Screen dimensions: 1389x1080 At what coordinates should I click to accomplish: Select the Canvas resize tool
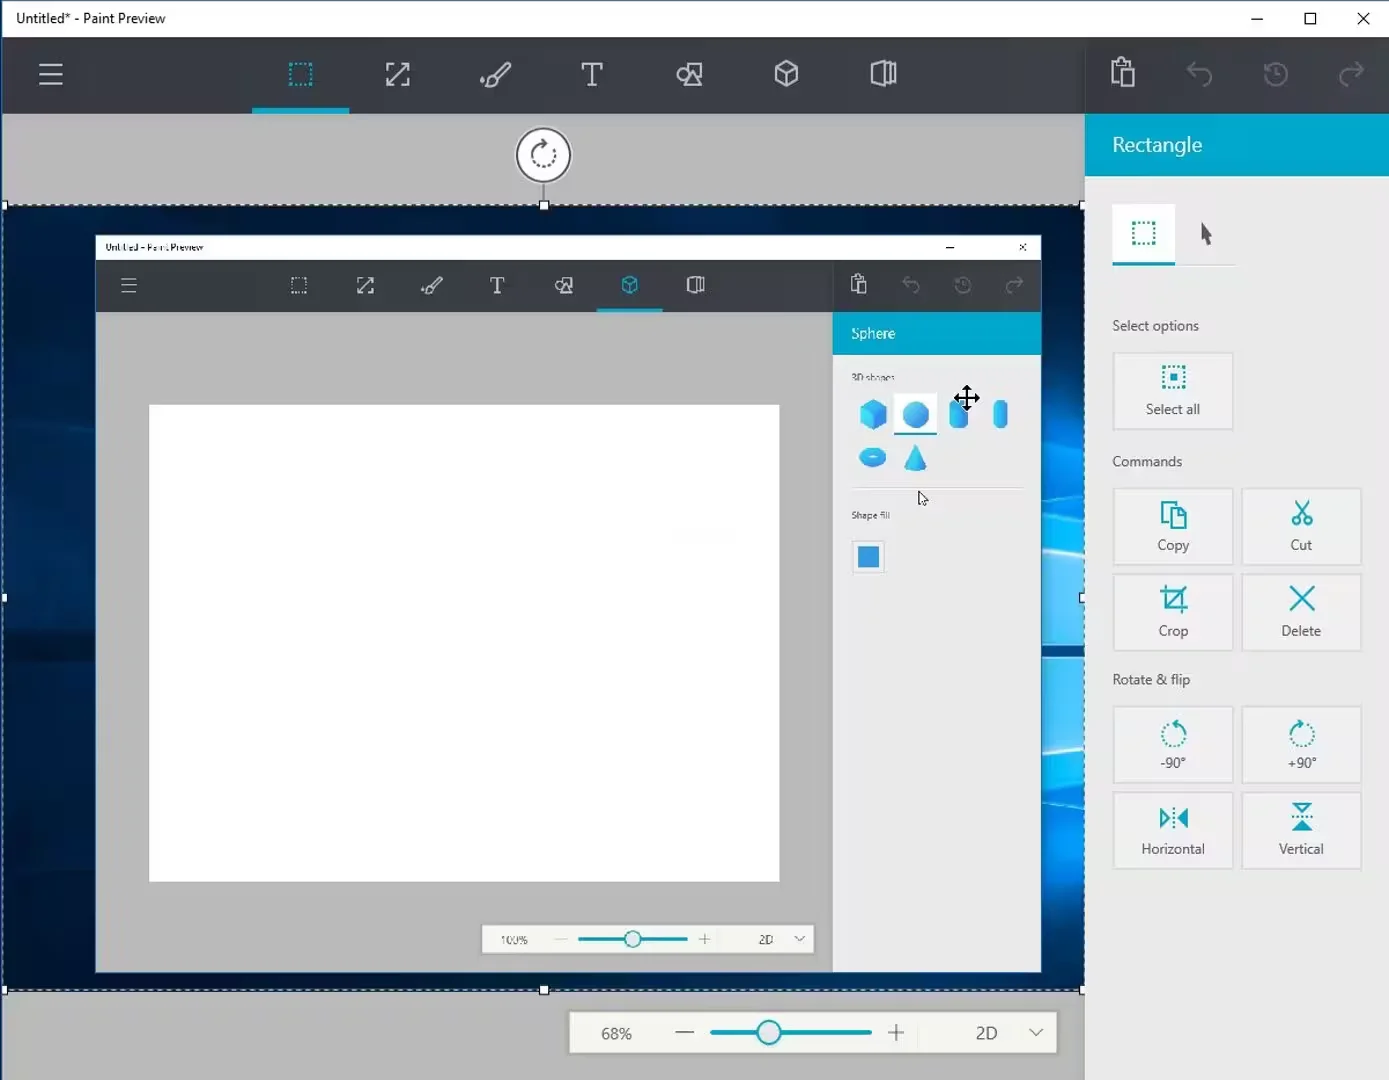pyautogui.click(x=398, y=75)
